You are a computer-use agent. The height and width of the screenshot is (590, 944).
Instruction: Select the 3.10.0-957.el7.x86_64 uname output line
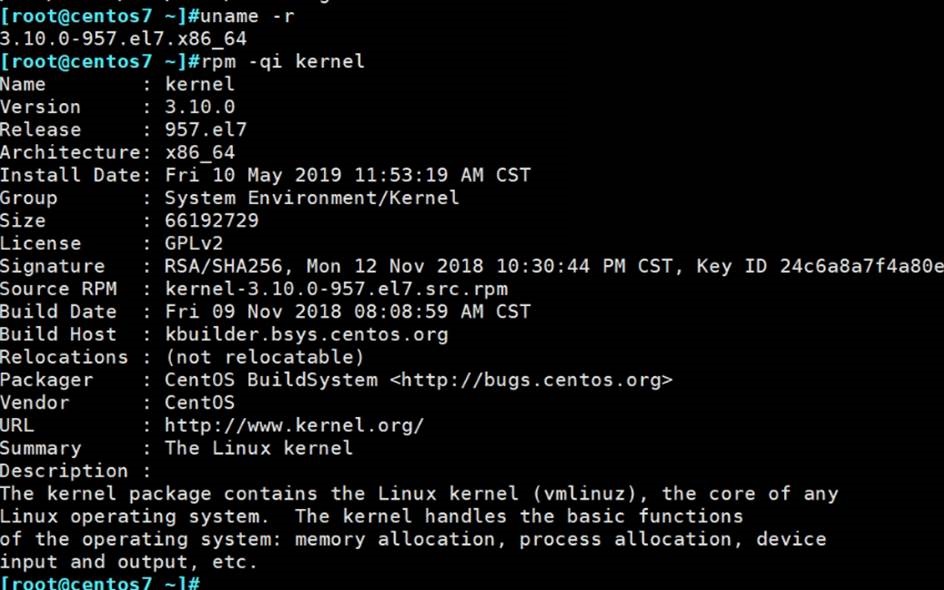123,39
